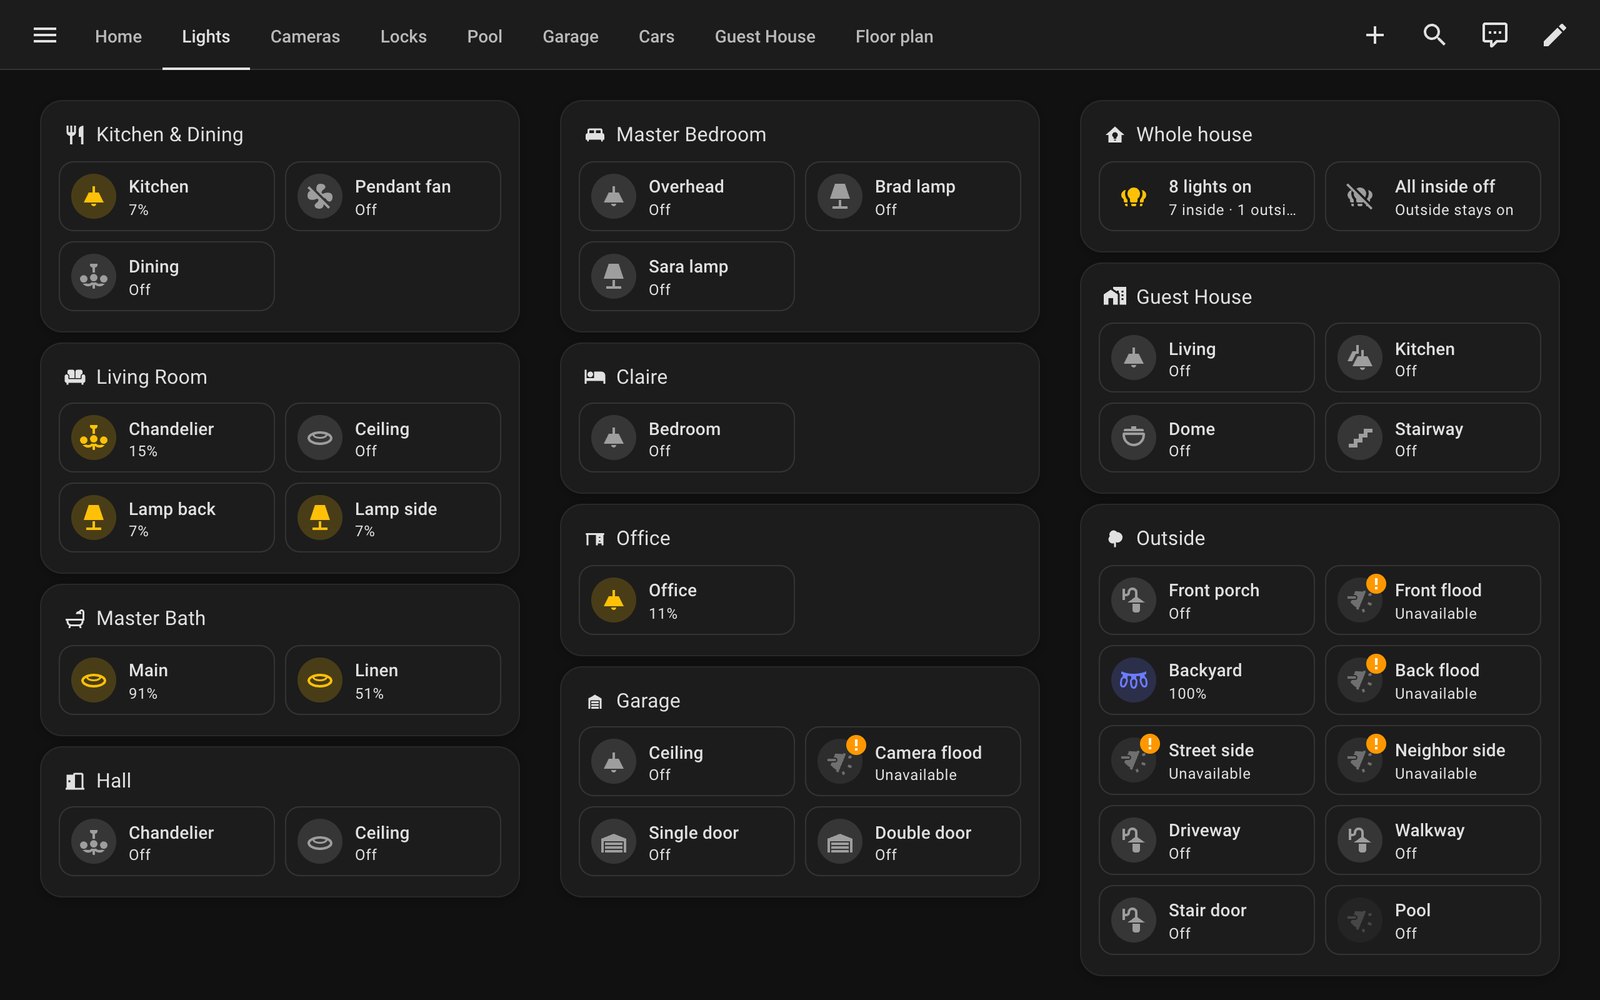Toggle the Living Room Ceiling light card
1600x1000 pixels.
(x=393, y=438)
